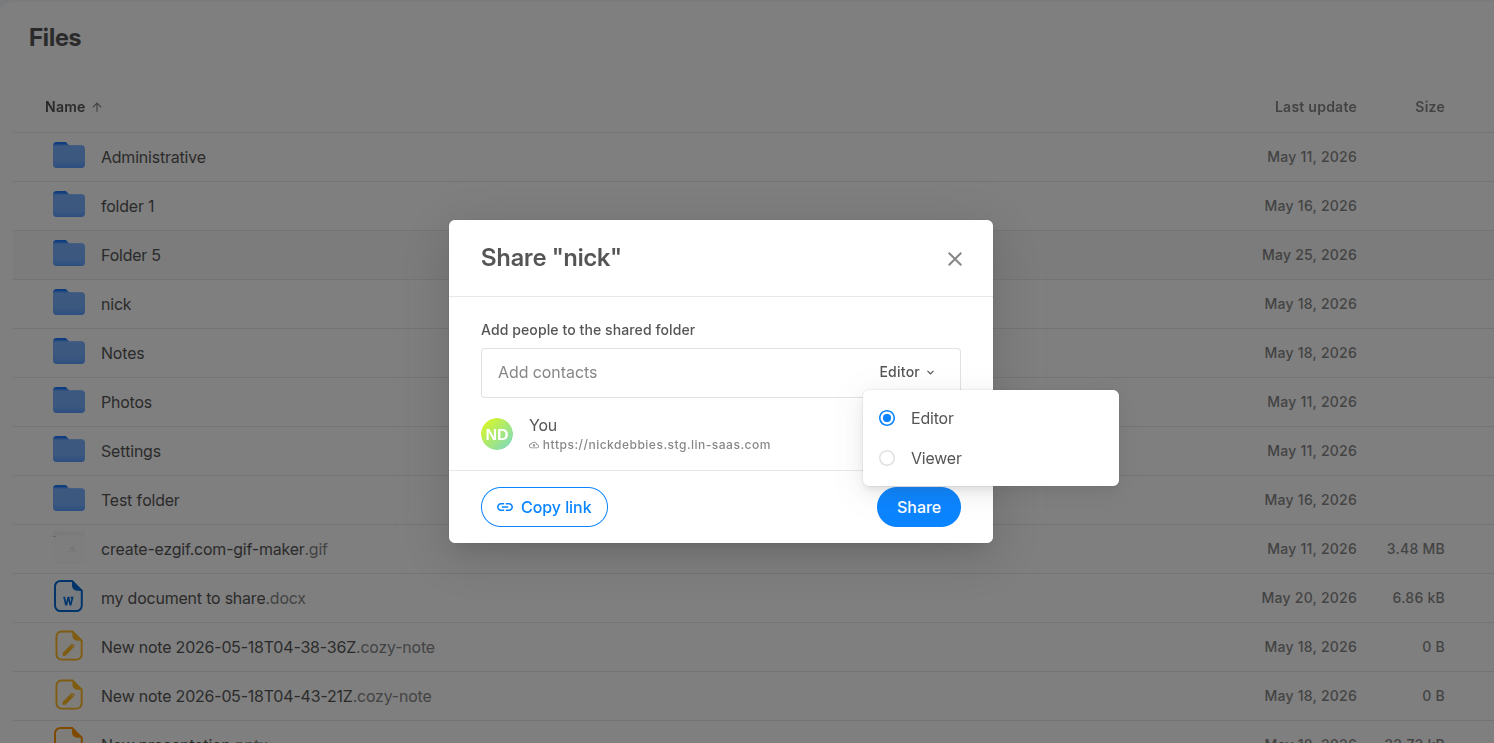Click the Copy link button

[544, 507]
